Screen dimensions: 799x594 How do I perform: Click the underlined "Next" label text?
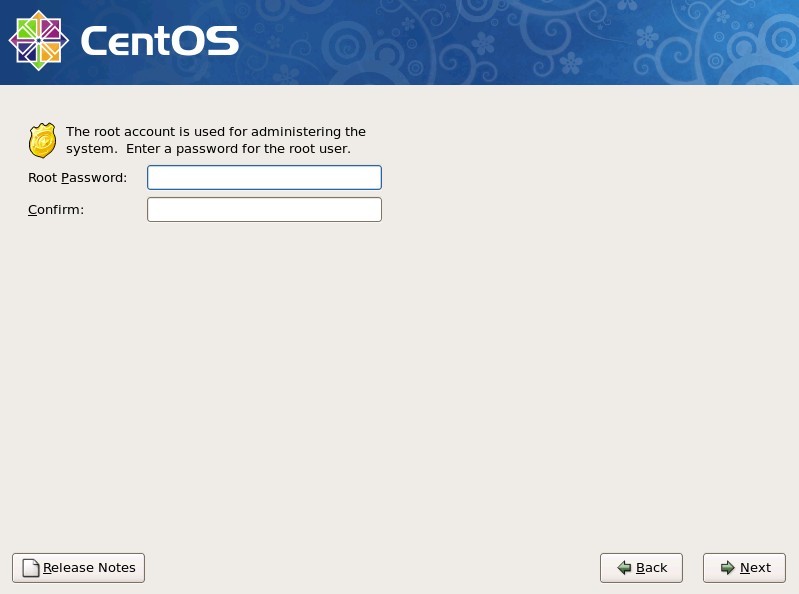[x=755, y=568]
